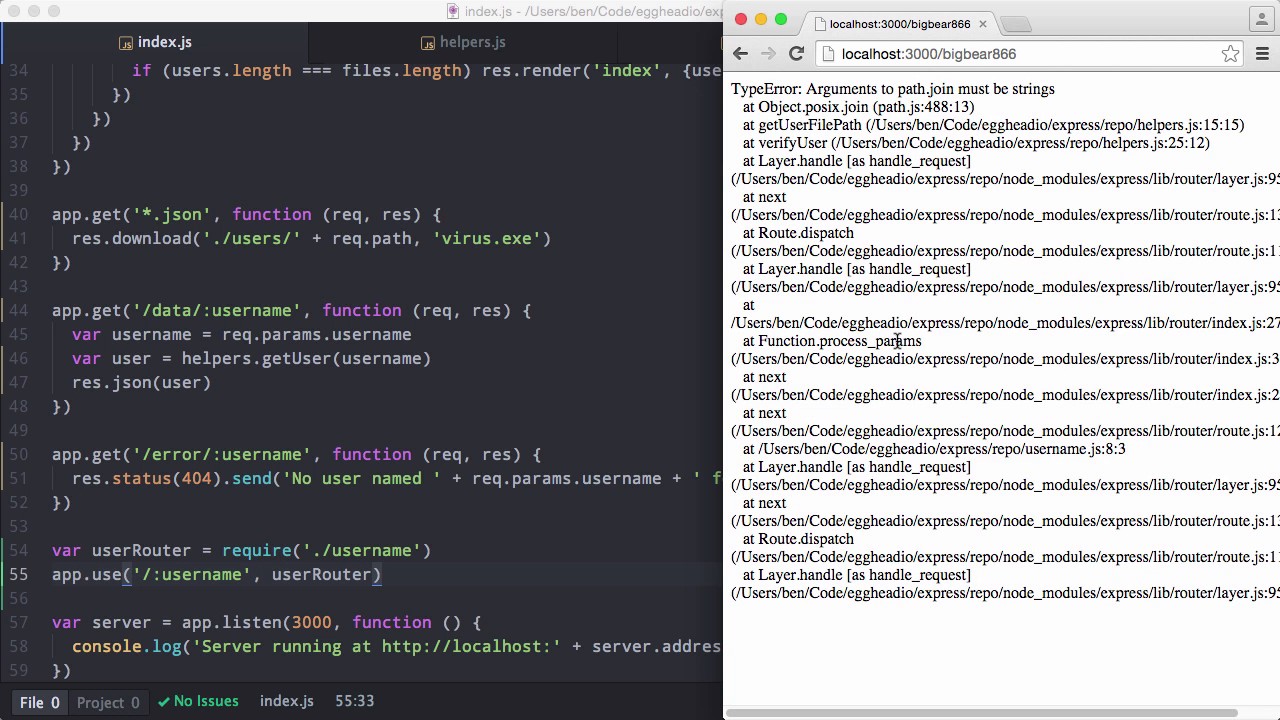
Task: Click '/data/:username' route string
Action: click(x=217, y=310)
